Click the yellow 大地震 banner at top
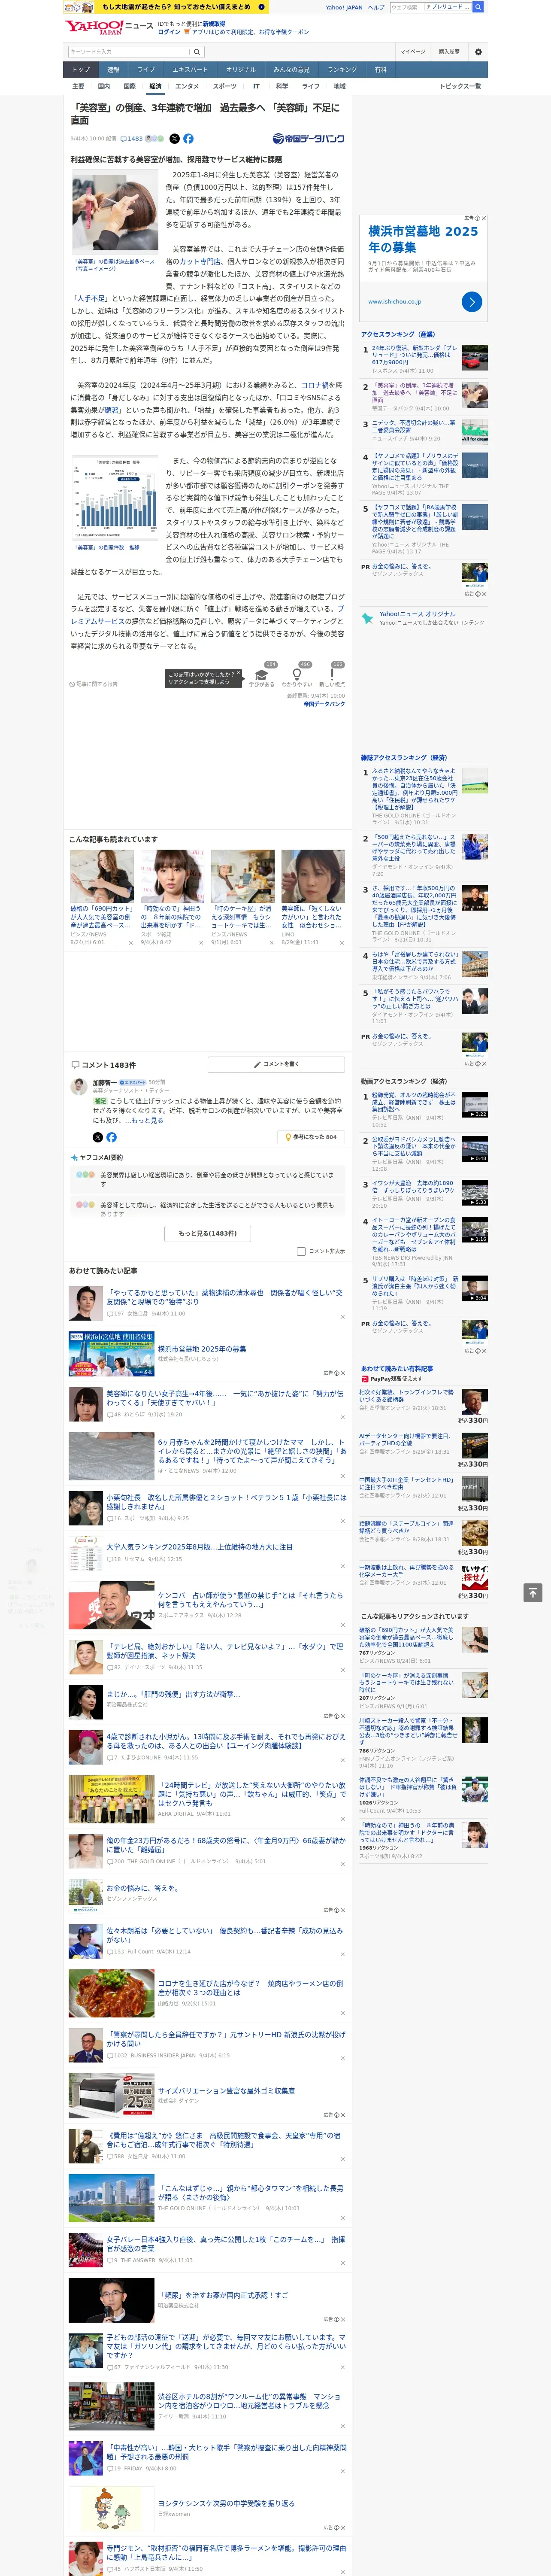This screenshot has width=551, height=2576. 167,7
